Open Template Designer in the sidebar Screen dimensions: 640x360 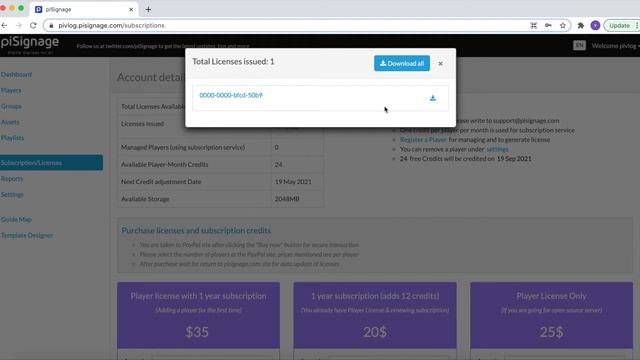[27, 235]
